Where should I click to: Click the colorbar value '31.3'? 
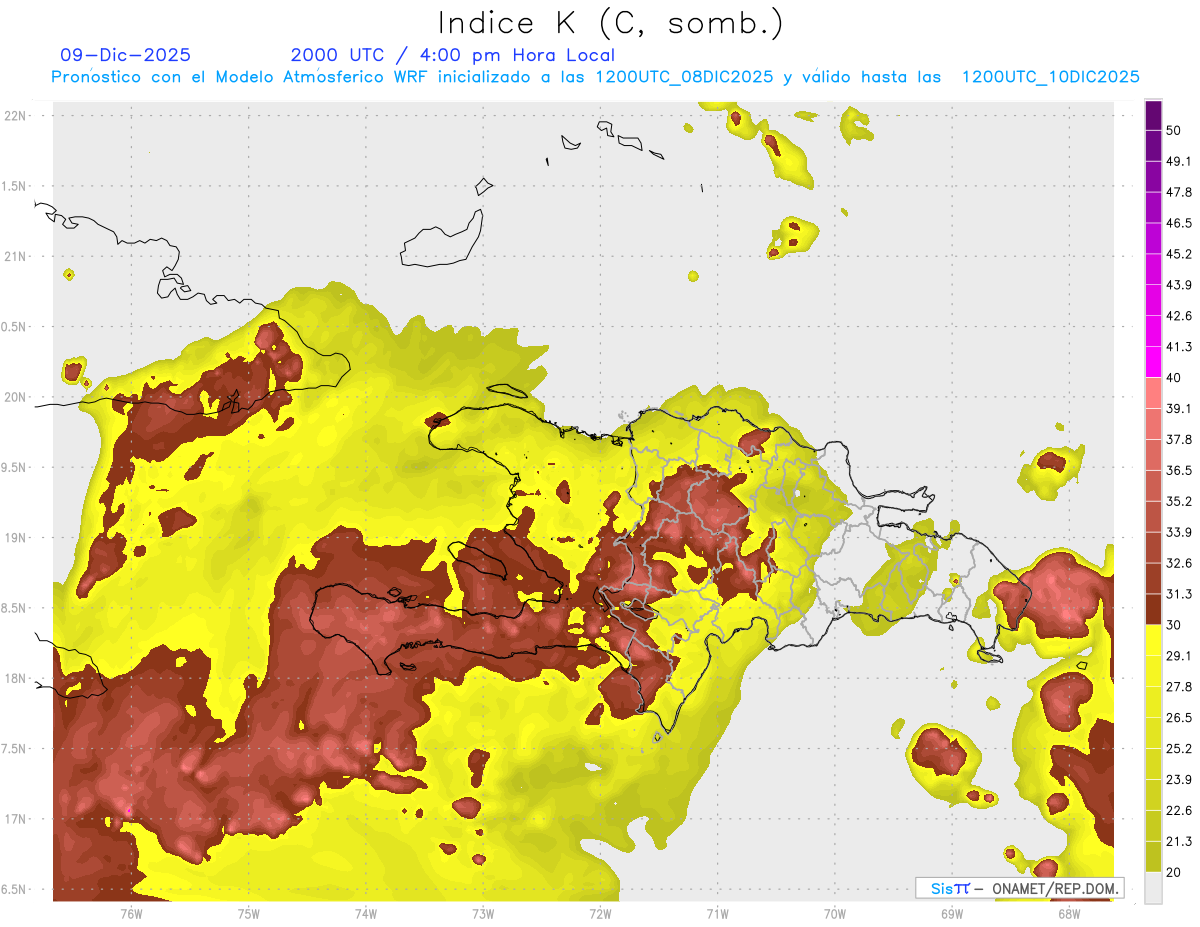point(1178,594)
